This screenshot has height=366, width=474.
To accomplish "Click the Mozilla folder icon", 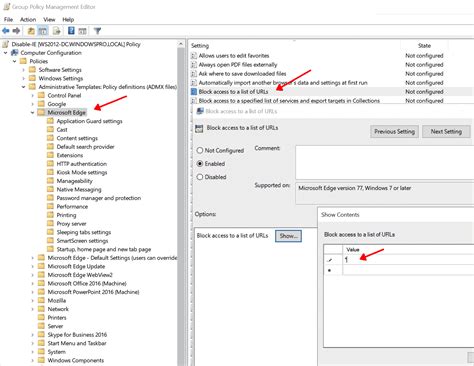I will 41,300.
